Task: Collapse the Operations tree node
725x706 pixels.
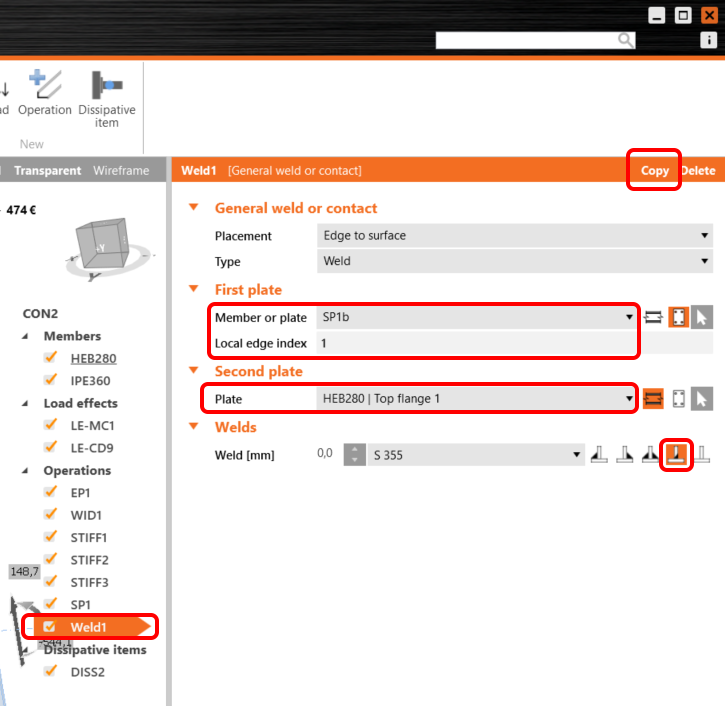Action: pos(25,471)
